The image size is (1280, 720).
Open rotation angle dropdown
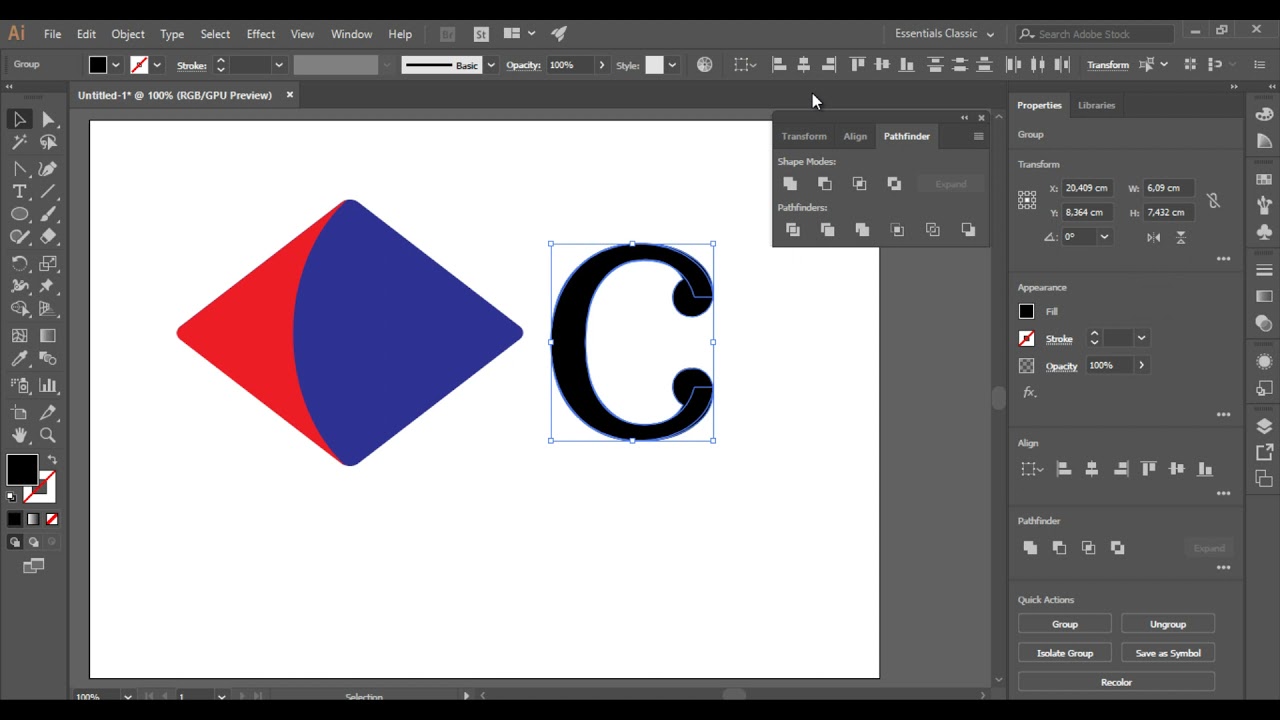[1104, 237]
